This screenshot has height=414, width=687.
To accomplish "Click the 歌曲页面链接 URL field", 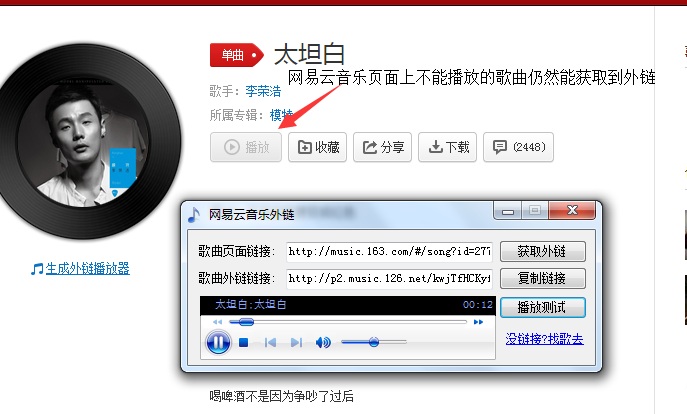I will pos(389,251).
